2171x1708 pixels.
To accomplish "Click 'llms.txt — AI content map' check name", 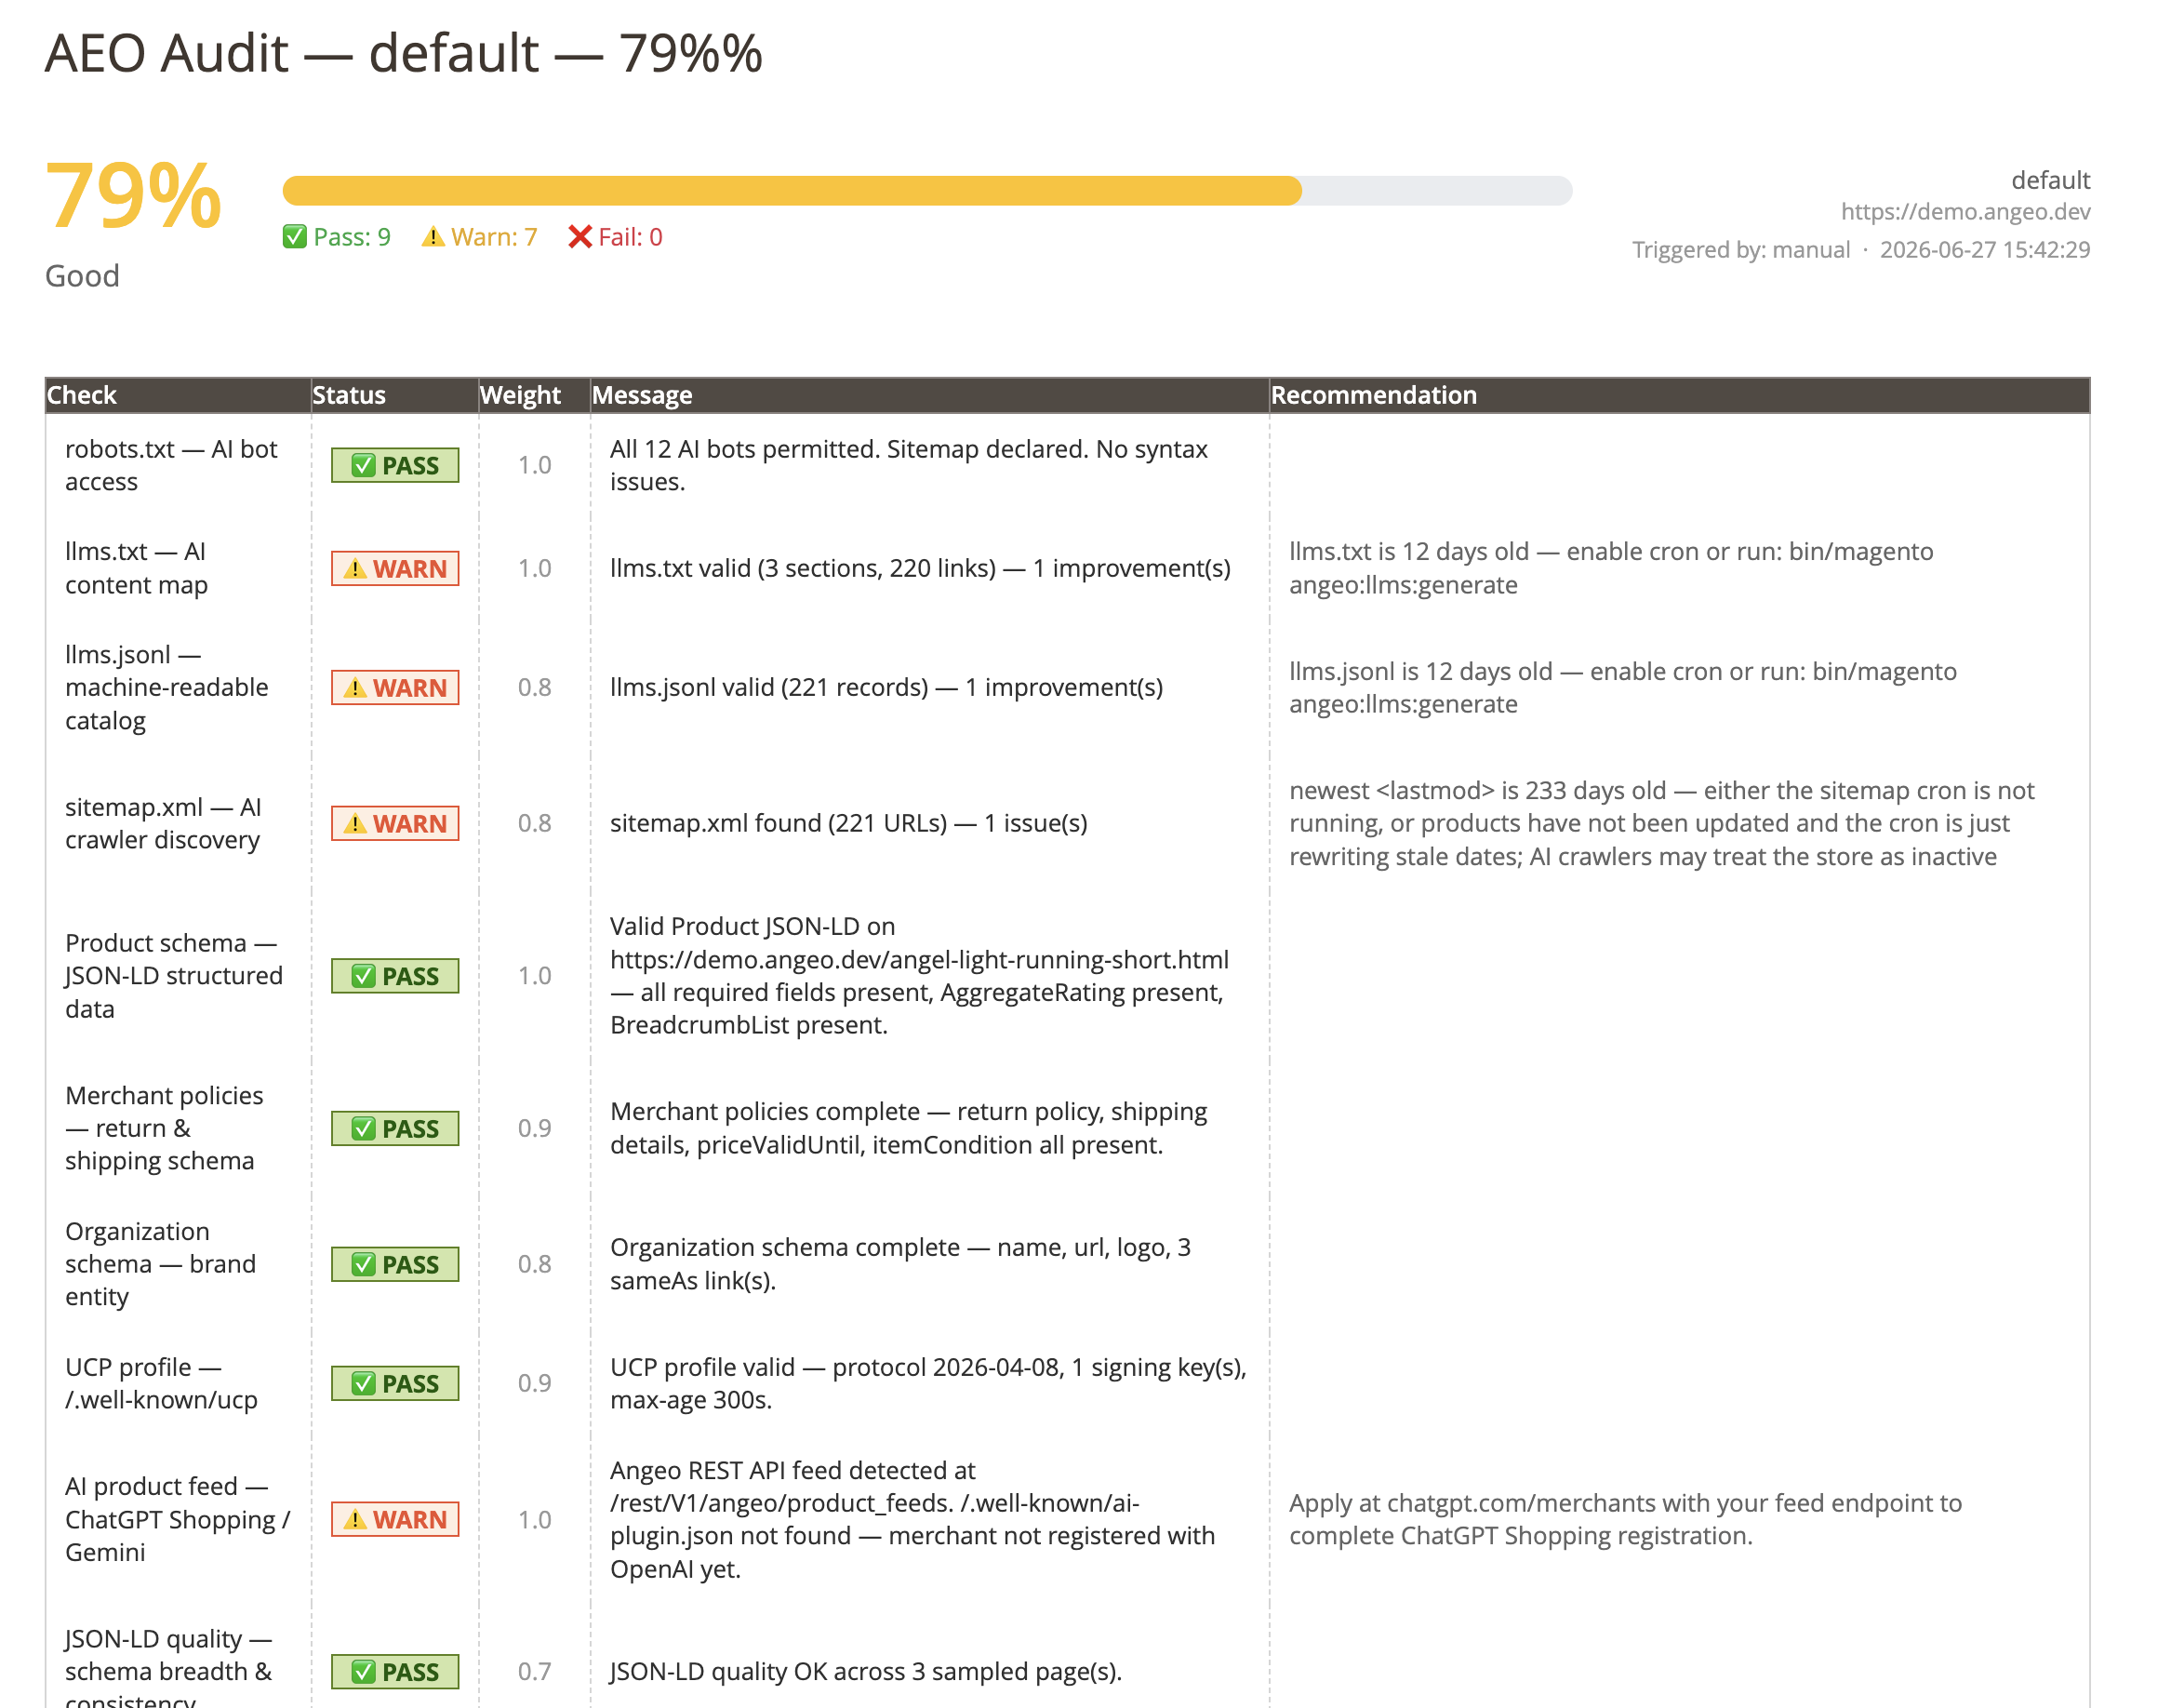I will point(136,568).
